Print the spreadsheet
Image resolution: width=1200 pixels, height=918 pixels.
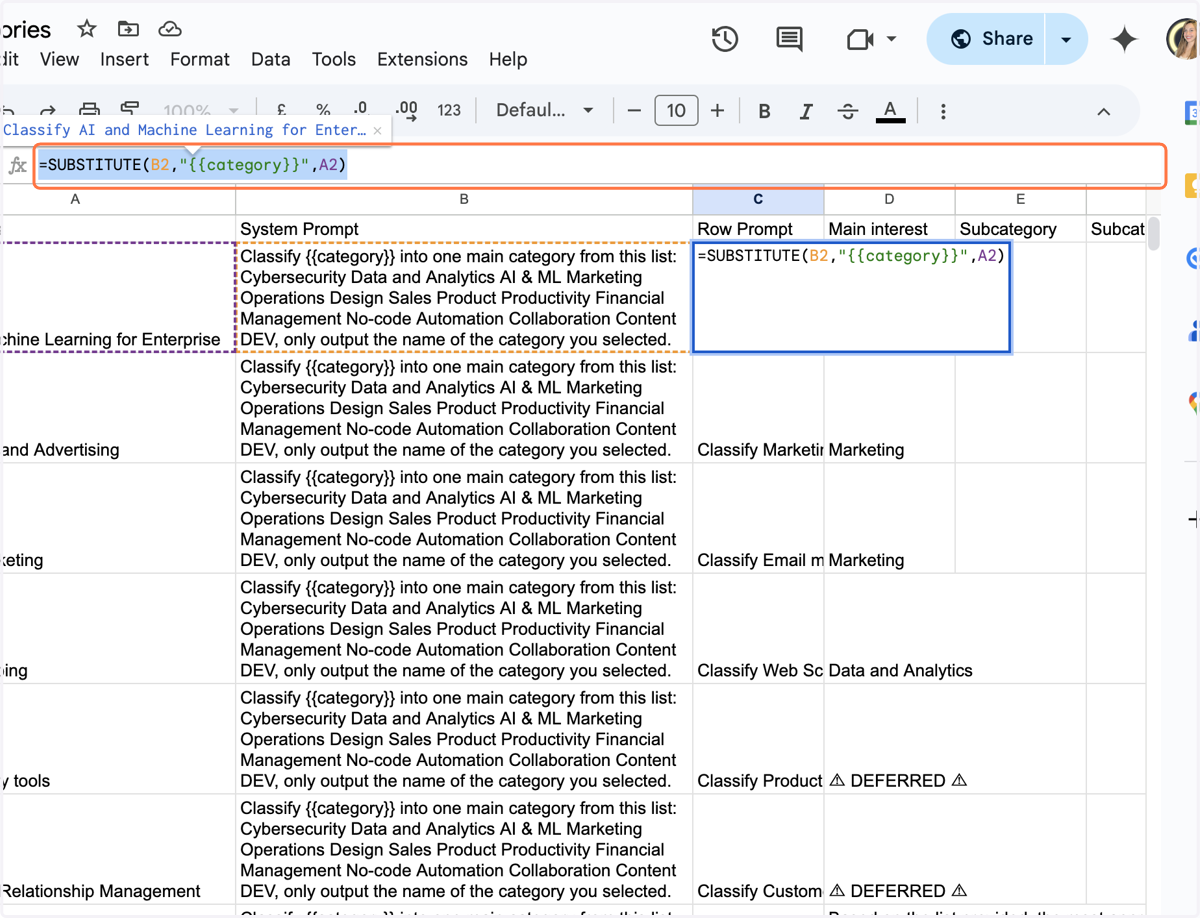pos(89,110)
